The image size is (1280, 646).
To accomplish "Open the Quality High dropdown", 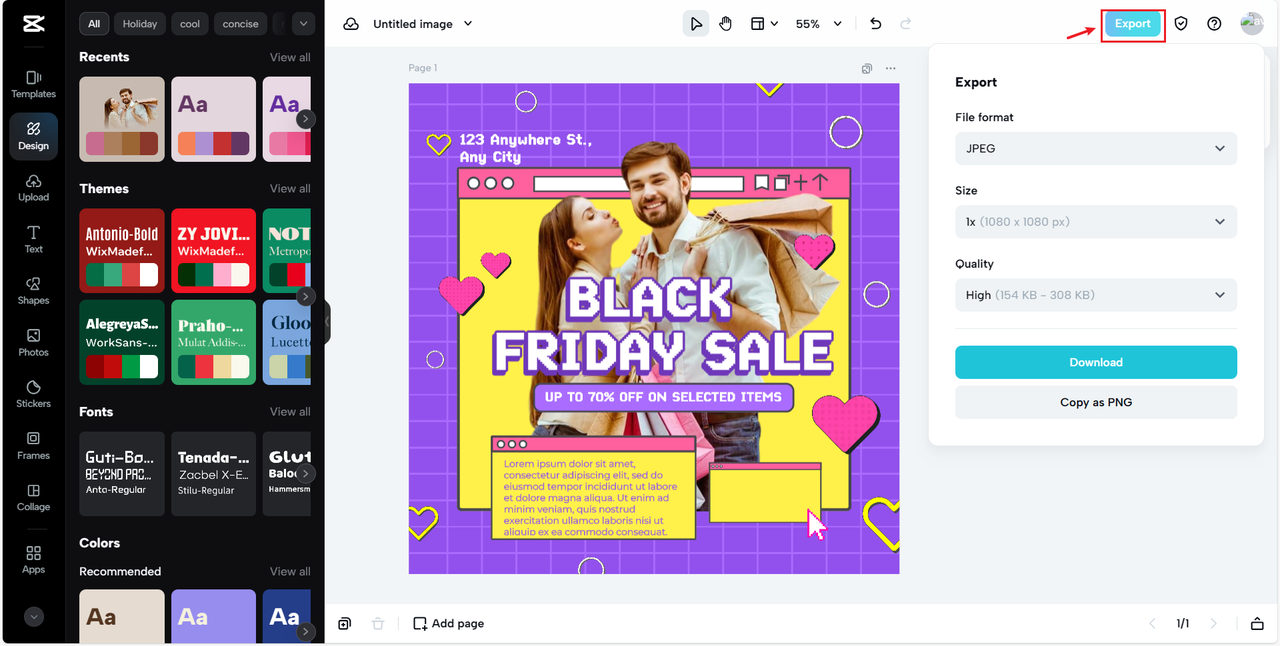I will tap(1096, 295).
